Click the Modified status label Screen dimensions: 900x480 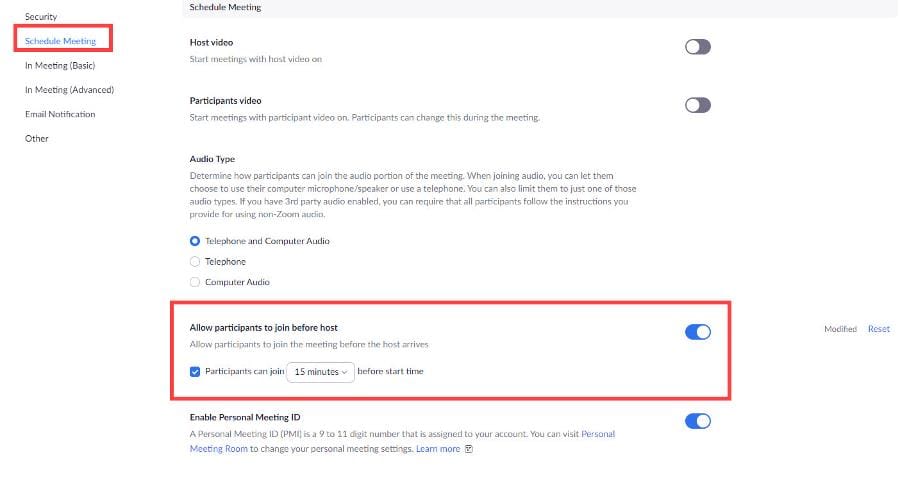840,329
